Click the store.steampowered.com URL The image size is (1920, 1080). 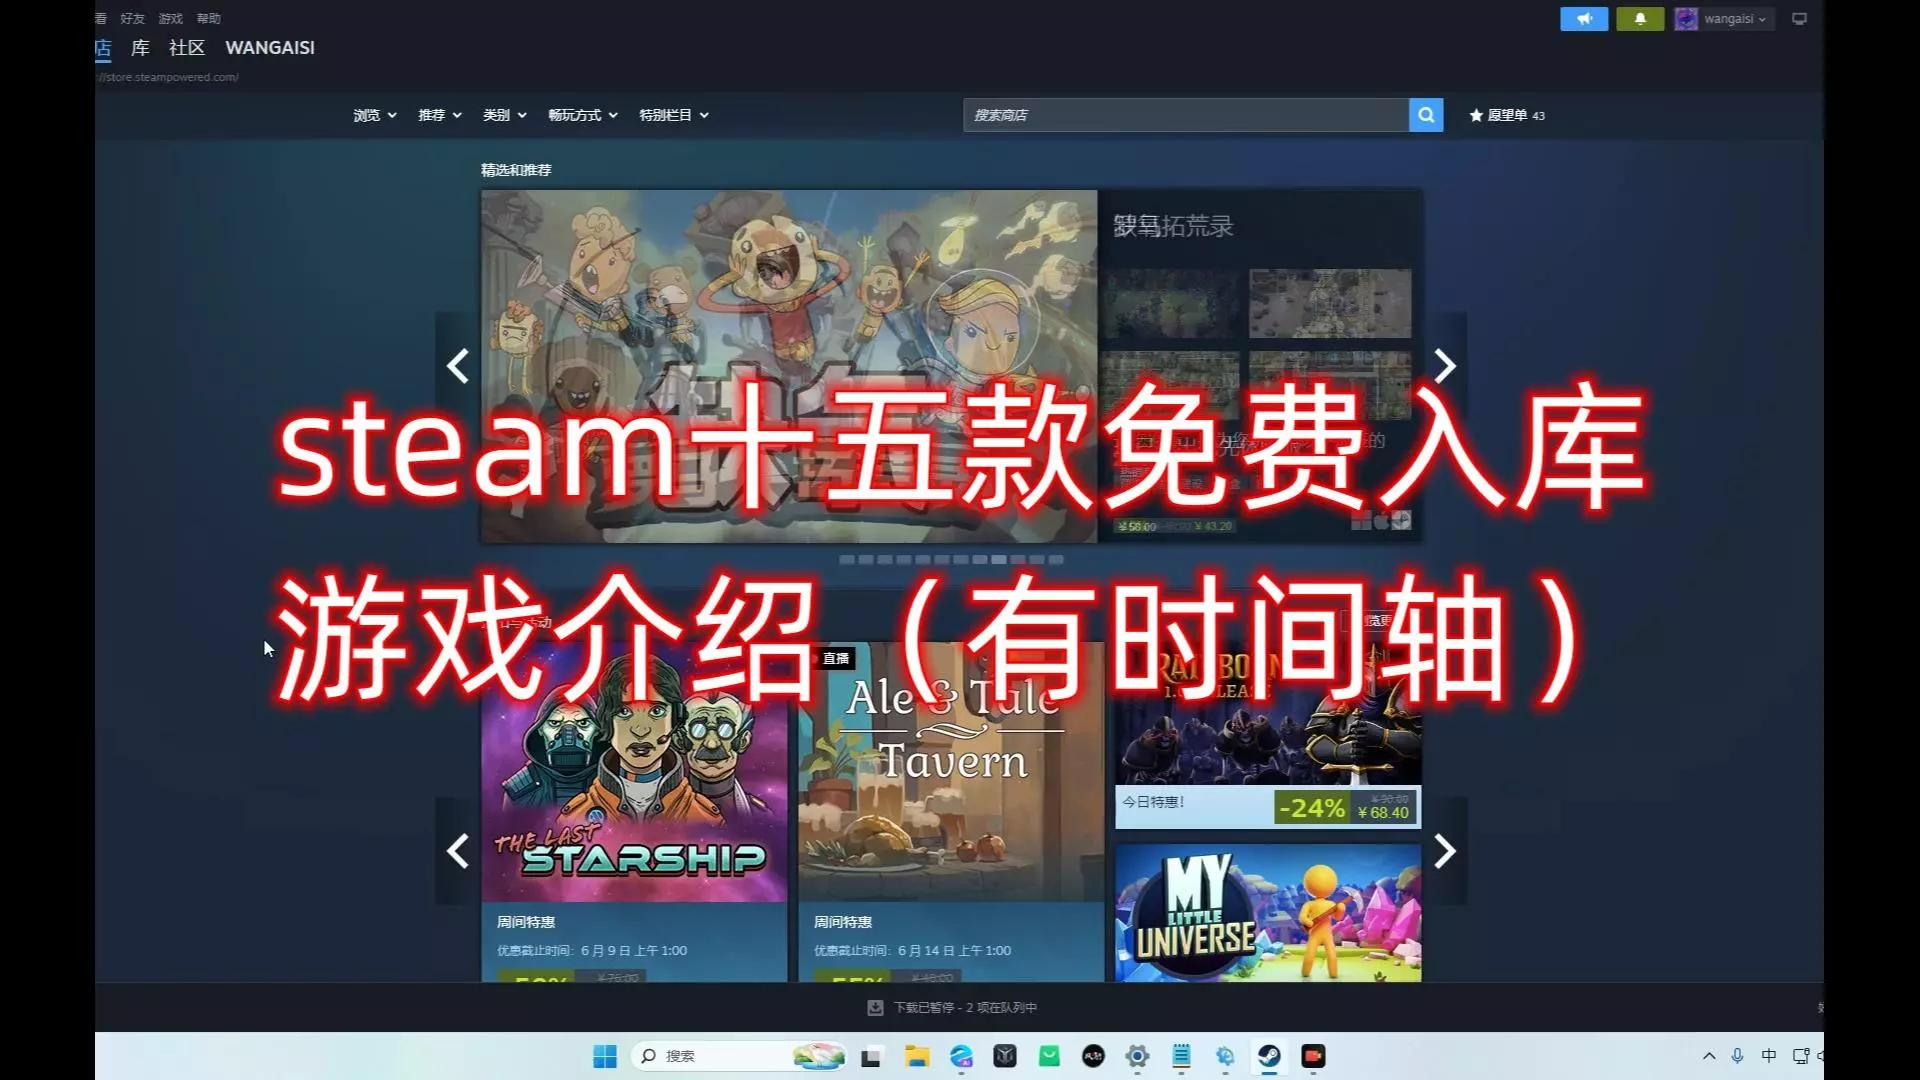(x=167, y=77)
